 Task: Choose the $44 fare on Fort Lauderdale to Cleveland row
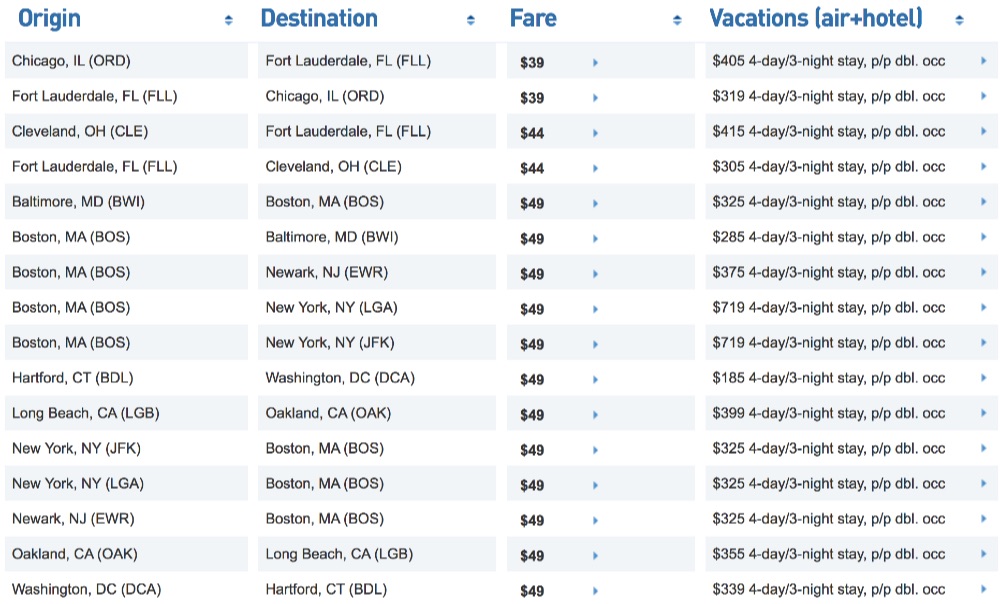(532, 168)
